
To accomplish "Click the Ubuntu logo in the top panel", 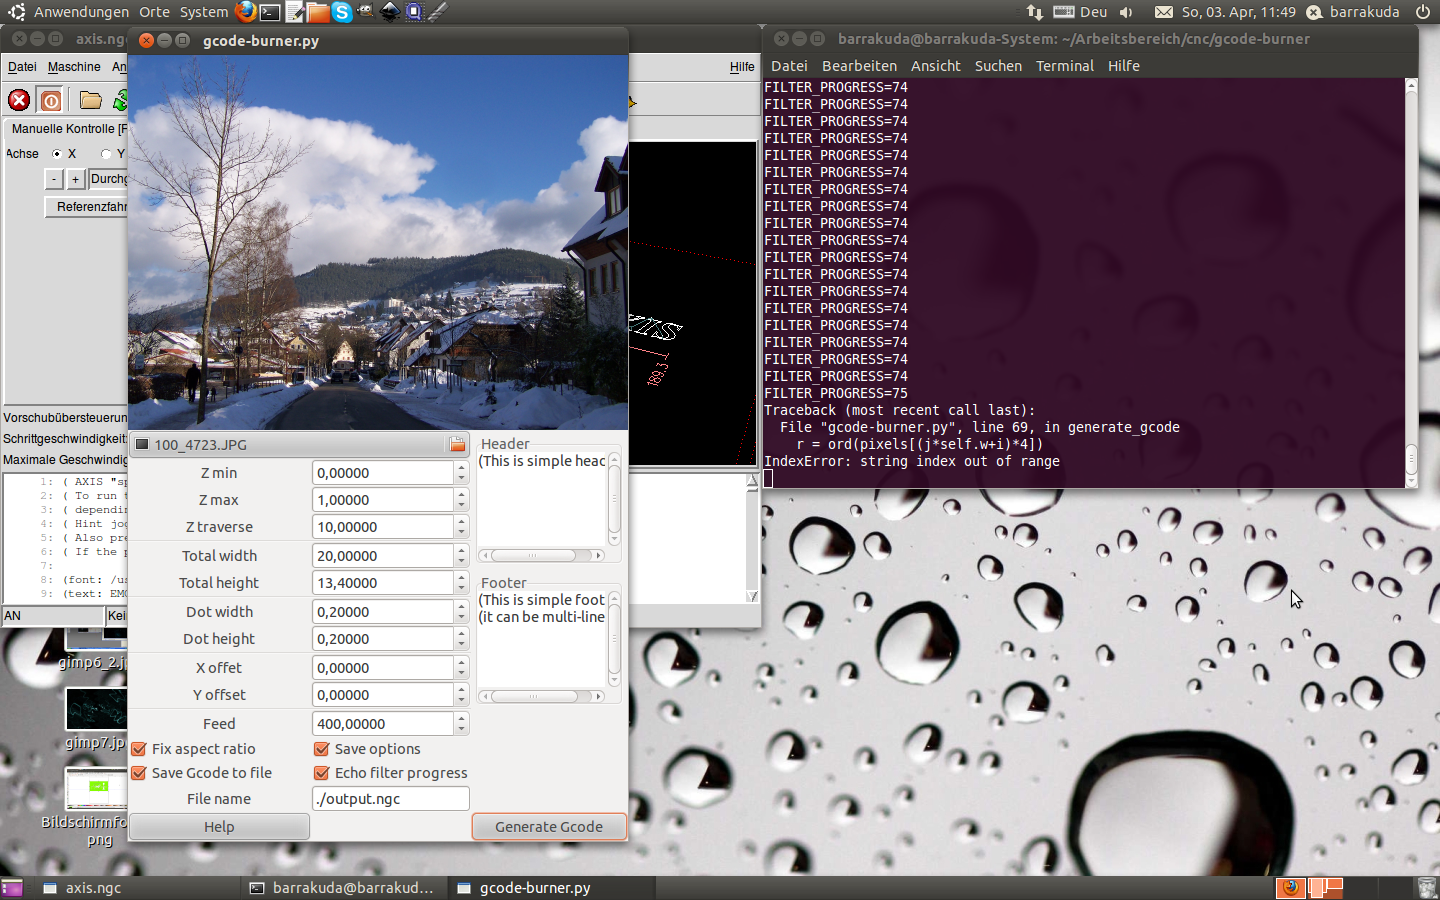I will pos(17,12).
